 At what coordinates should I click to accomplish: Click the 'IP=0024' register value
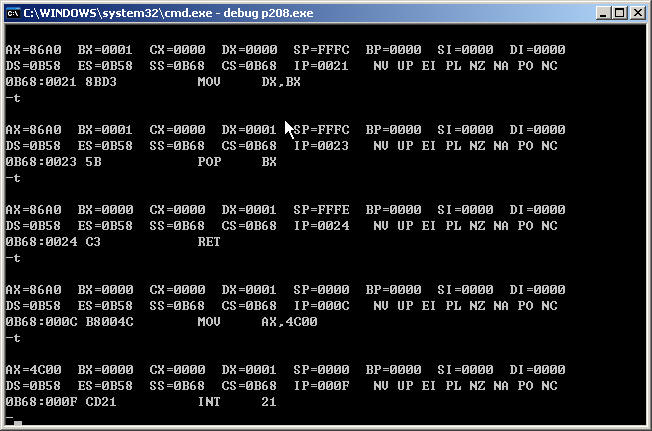coord(321,226)
